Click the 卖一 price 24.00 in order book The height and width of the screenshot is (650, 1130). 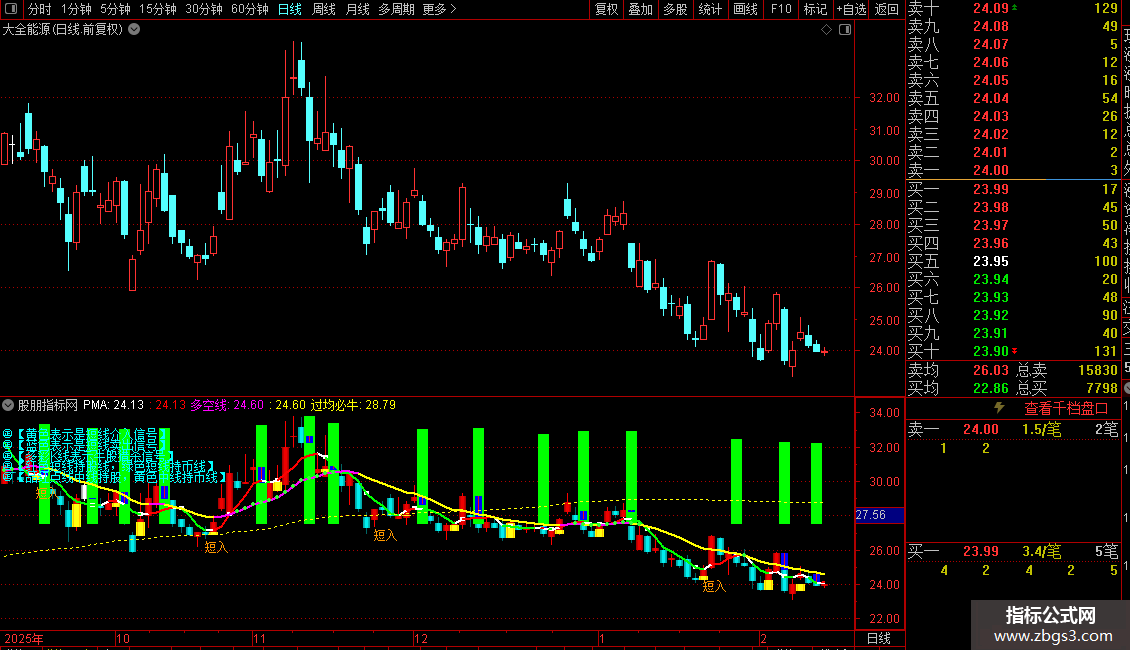[990, 171]
